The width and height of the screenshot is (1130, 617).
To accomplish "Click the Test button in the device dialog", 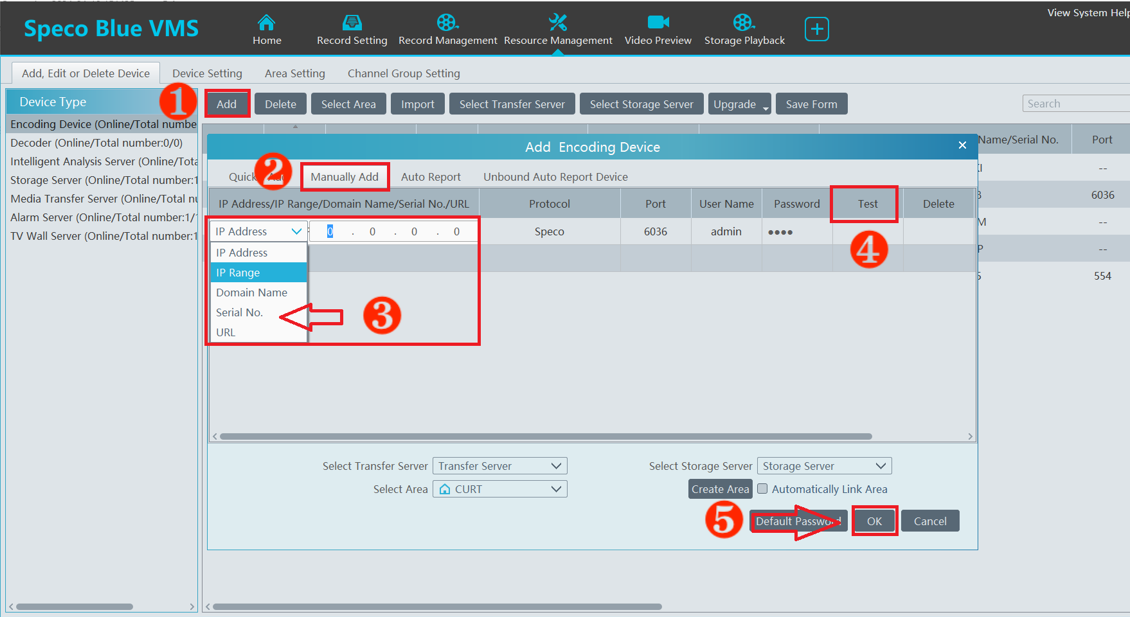I will click(x=864, y=203).
